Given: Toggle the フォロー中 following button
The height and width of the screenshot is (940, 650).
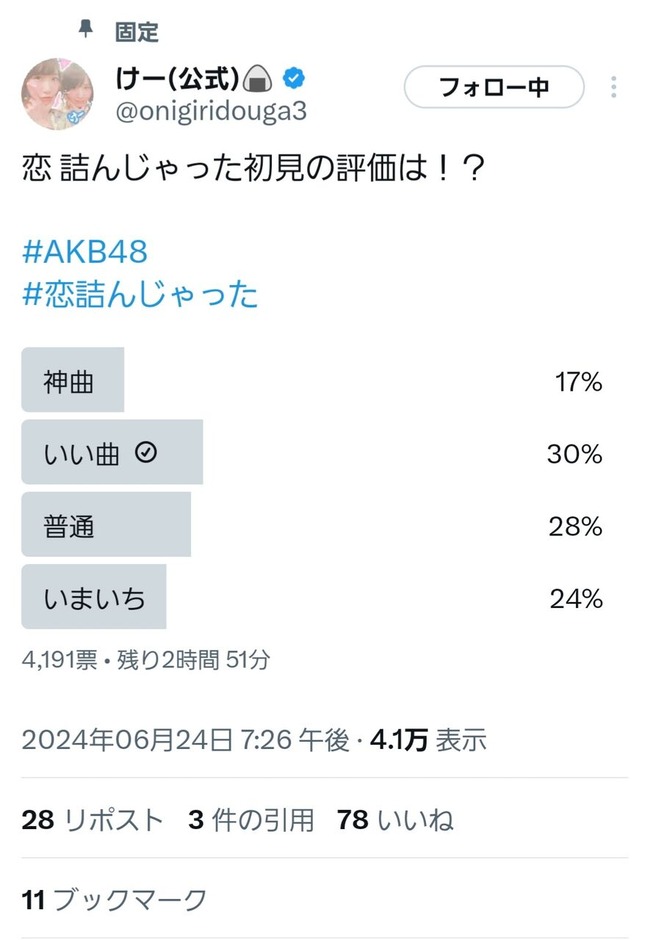Looking at the screenshot, I should click(x=493, y=87).
